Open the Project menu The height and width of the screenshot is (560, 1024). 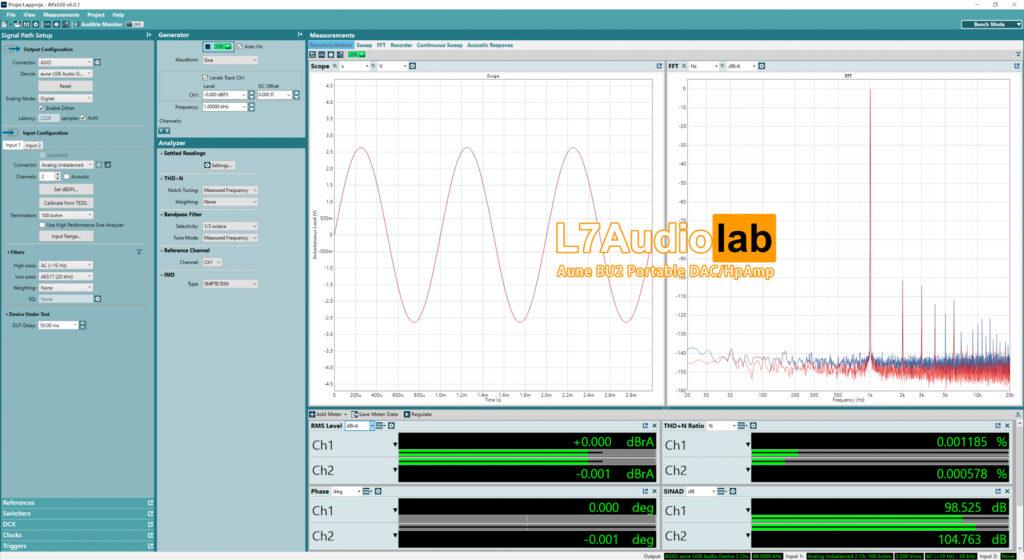point(96,14)
